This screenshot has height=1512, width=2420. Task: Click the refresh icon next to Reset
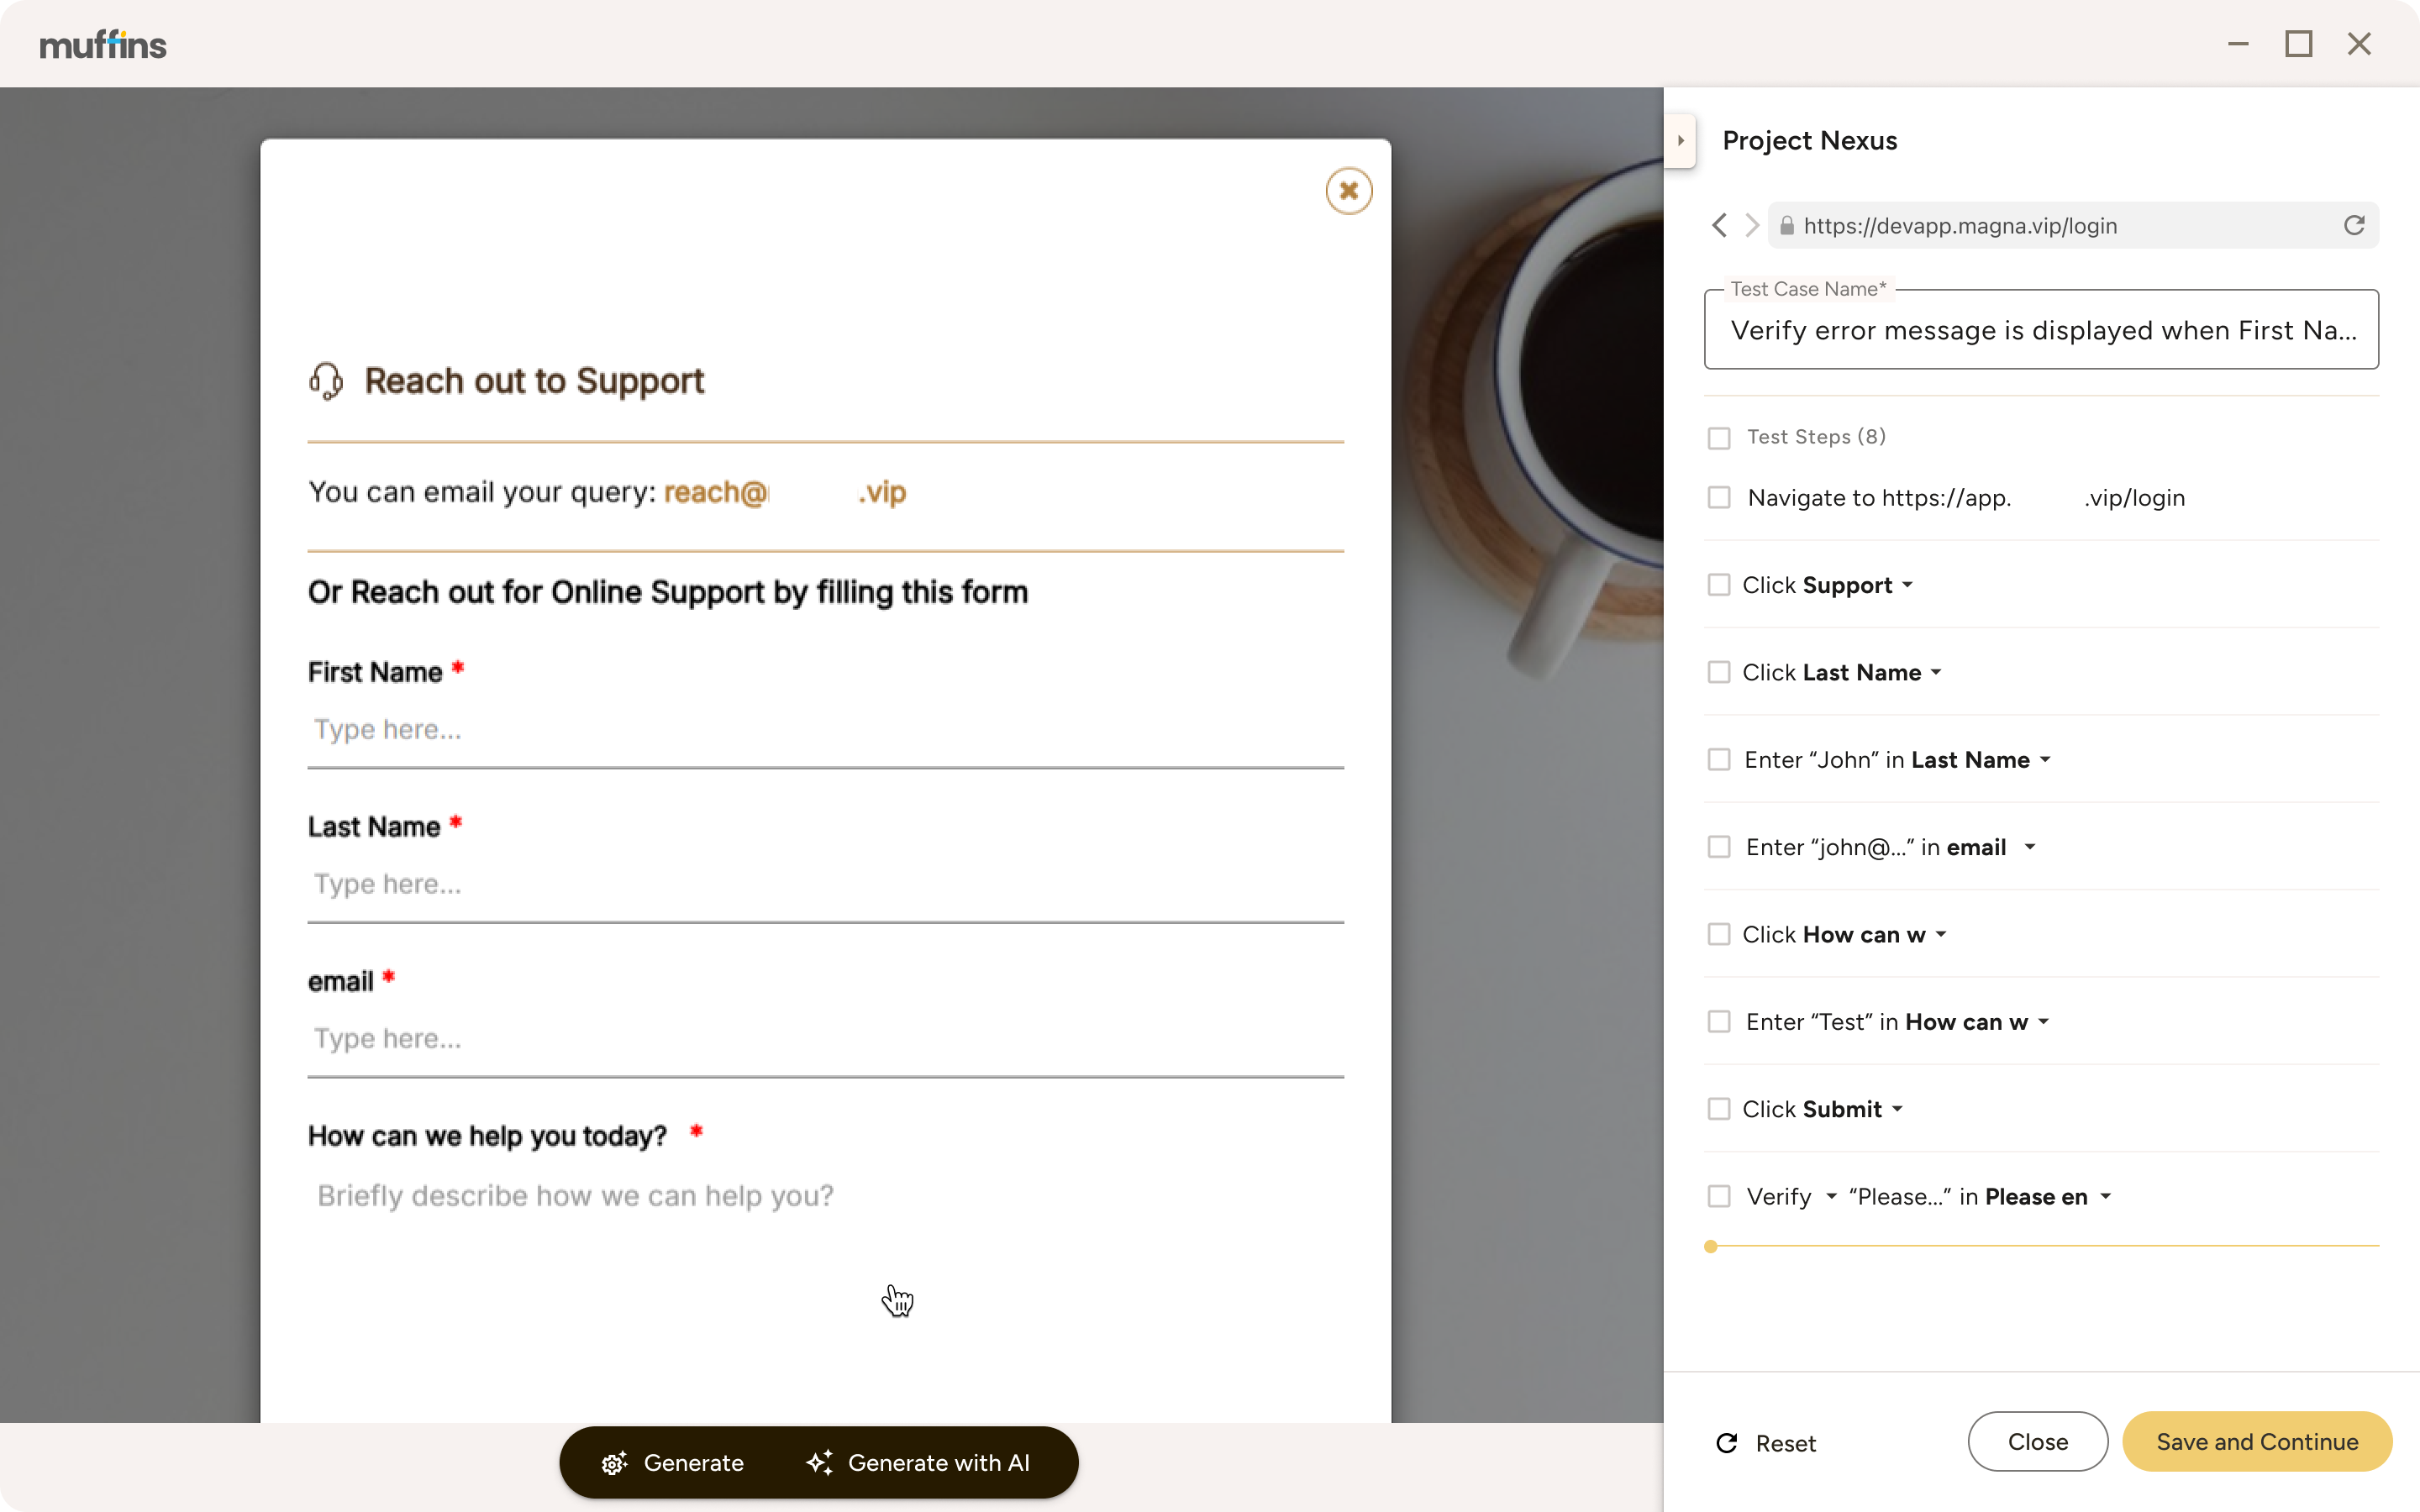click(x=1728, y=1442)
